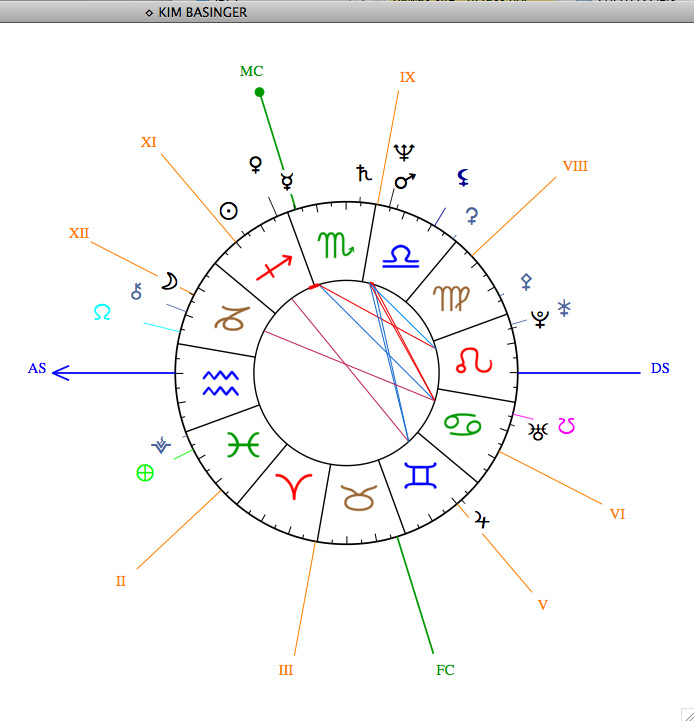Viewport: 694px width, 721px height.
Task: Select the Venus symbol beside MC line
Action: tap(256, 164)
